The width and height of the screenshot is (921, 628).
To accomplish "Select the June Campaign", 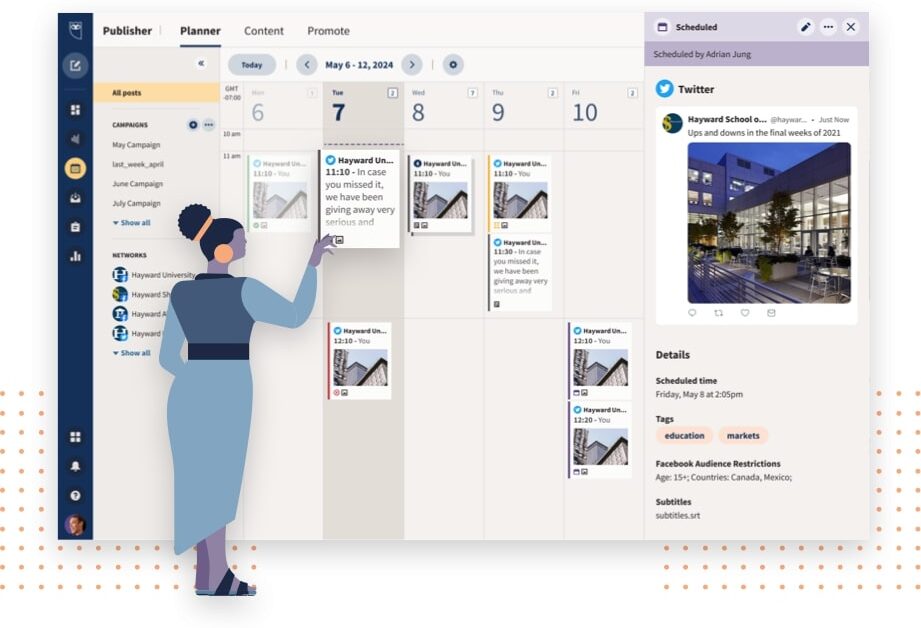I will coord(137,183).
